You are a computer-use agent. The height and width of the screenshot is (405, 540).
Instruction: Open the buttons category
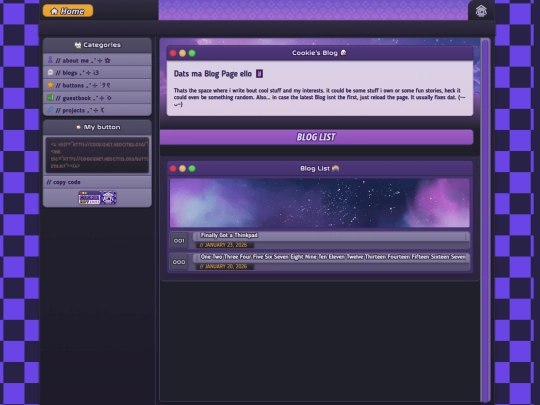coord(97,85)
